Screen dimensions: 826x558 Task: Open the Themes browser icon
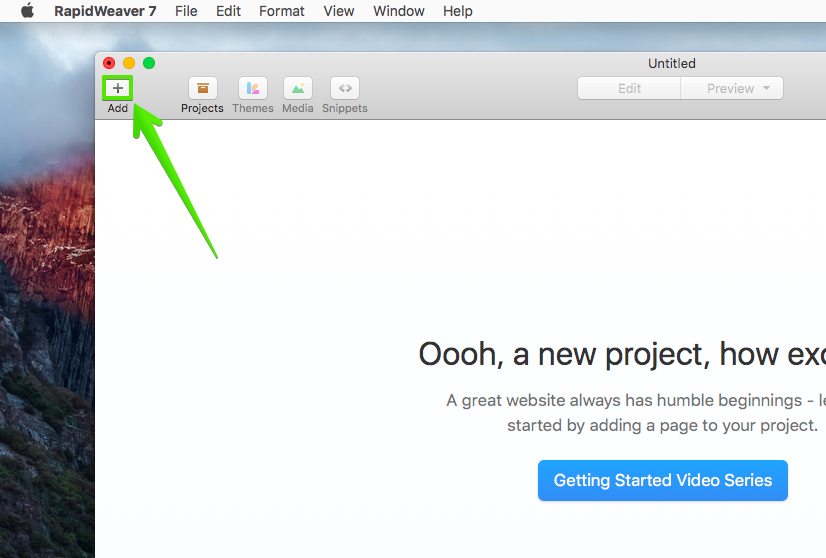click(253, 88)
